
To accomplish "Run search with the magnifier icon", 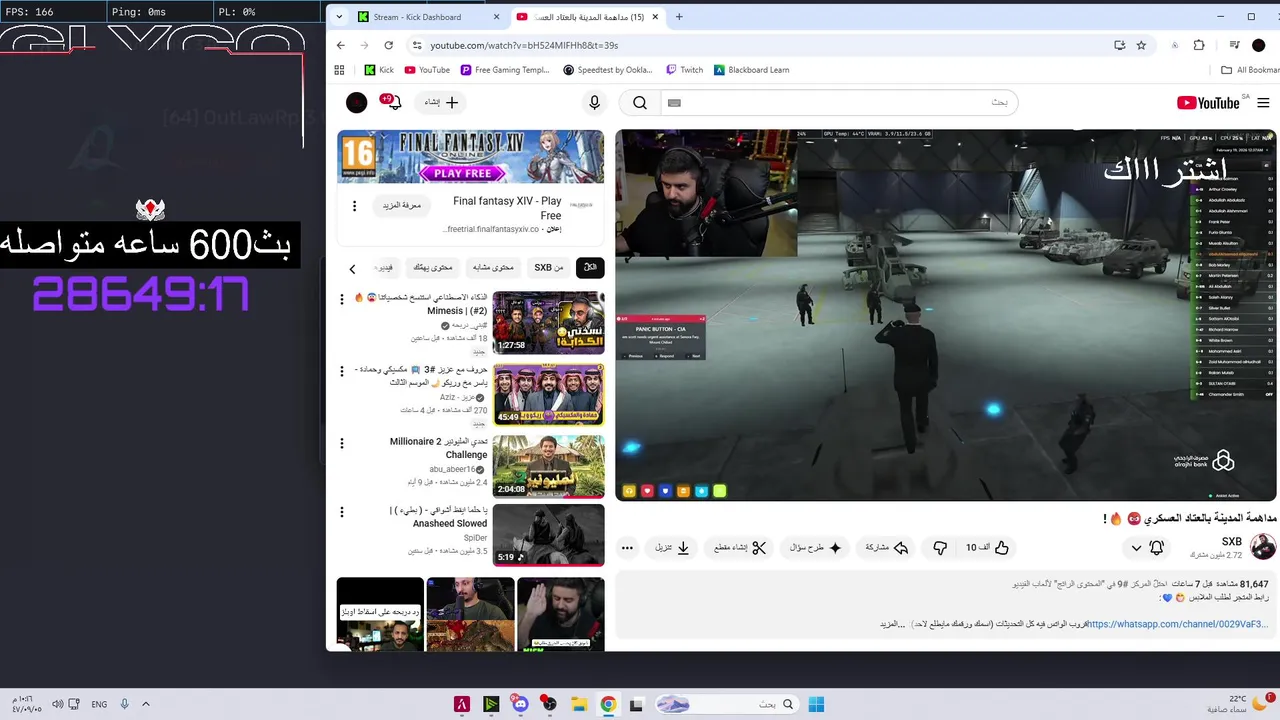I will [x=640, y=103].
